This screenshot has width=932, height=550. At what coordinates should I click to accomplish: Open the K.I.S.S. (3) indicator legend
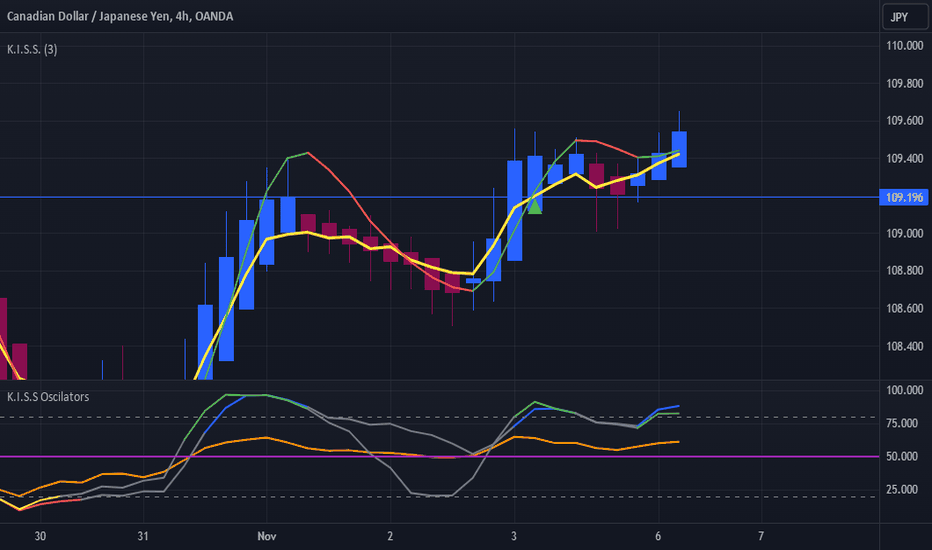[x=32, y=49]
